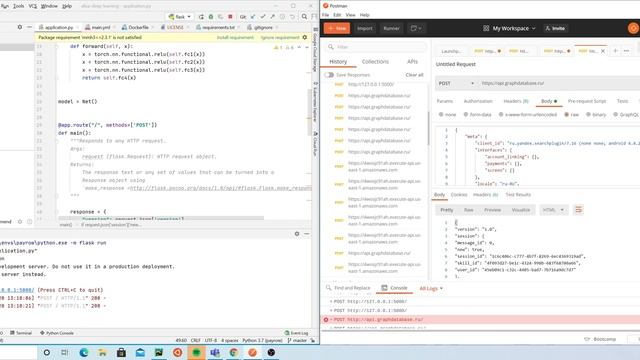Select the 'raw' body type radio
The image size is (640, 360).
[567, 115]
